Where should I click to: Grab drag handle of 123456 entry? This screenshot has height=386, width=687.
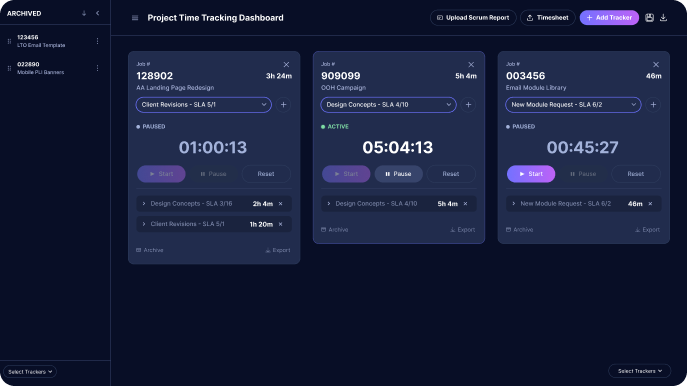9,41
